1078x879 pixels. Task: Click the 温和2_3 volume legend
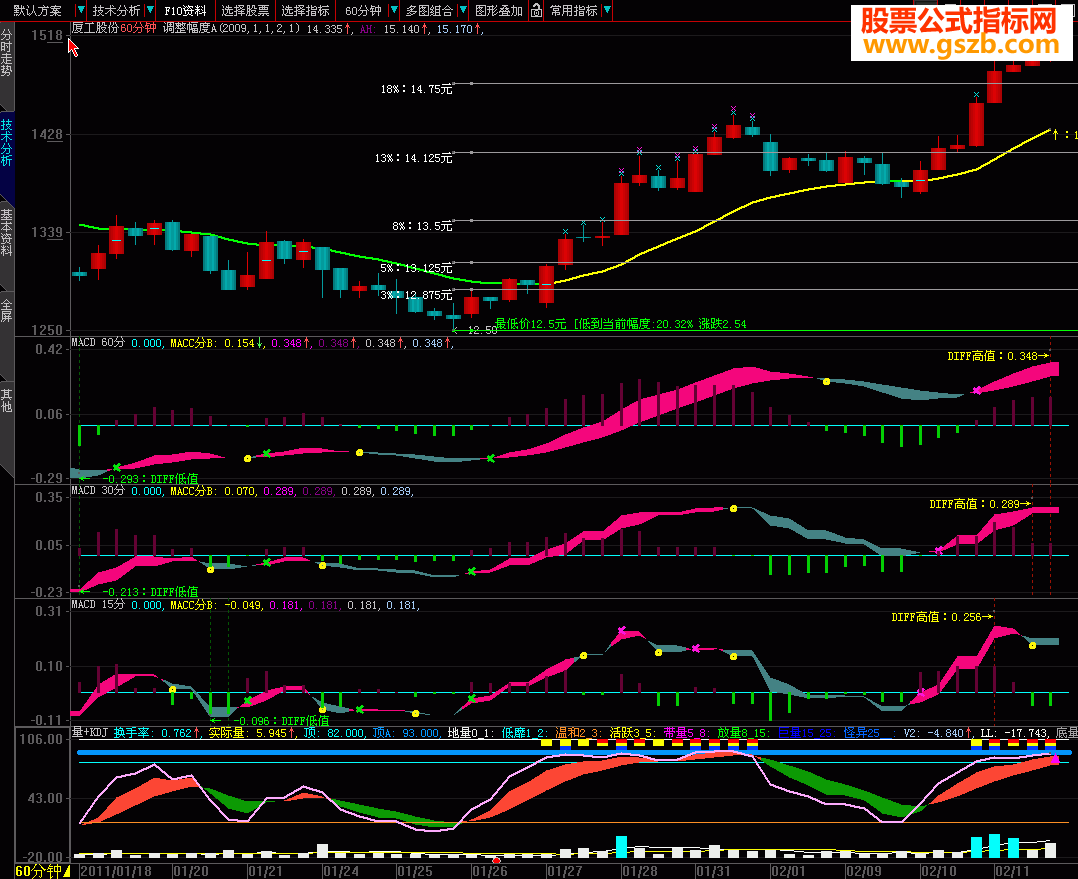tap(580, 733)
